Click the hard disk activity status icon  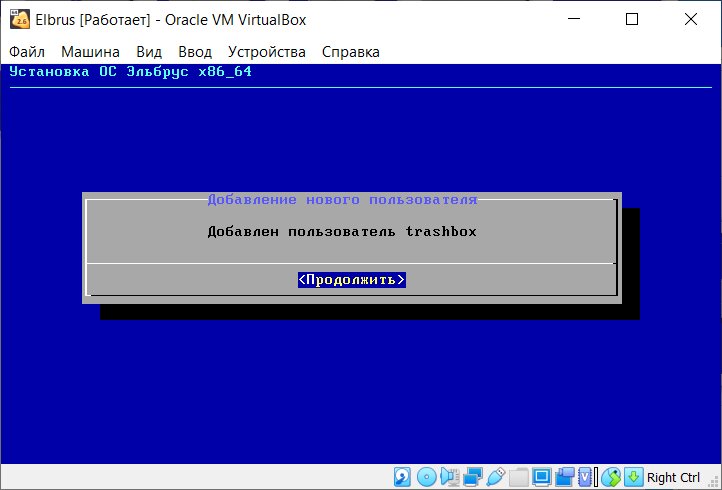pyautogui.click(x=402, y=477)
